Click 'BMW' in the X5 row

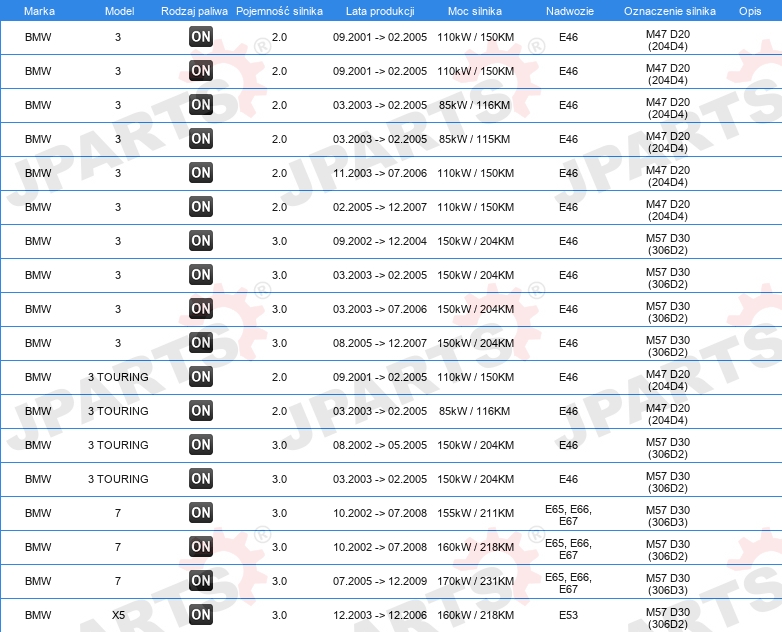pyautogui.click(x=38, y=615)
